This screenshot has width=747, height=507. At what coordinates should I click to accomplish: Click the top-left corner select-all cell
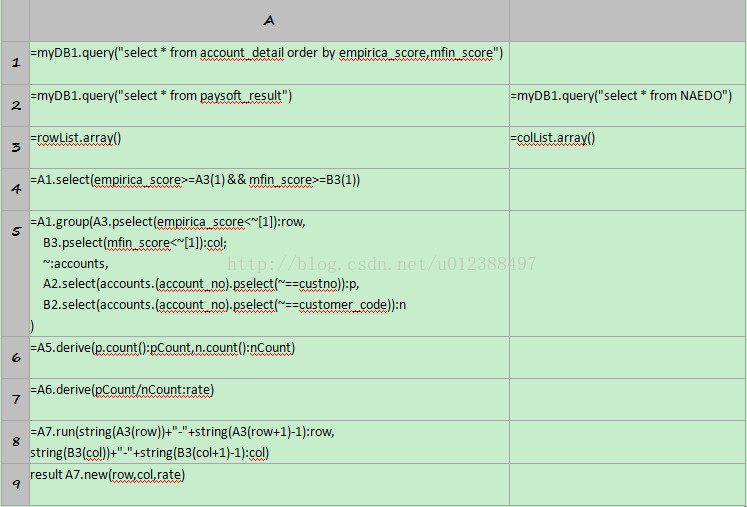coord(15,20)
